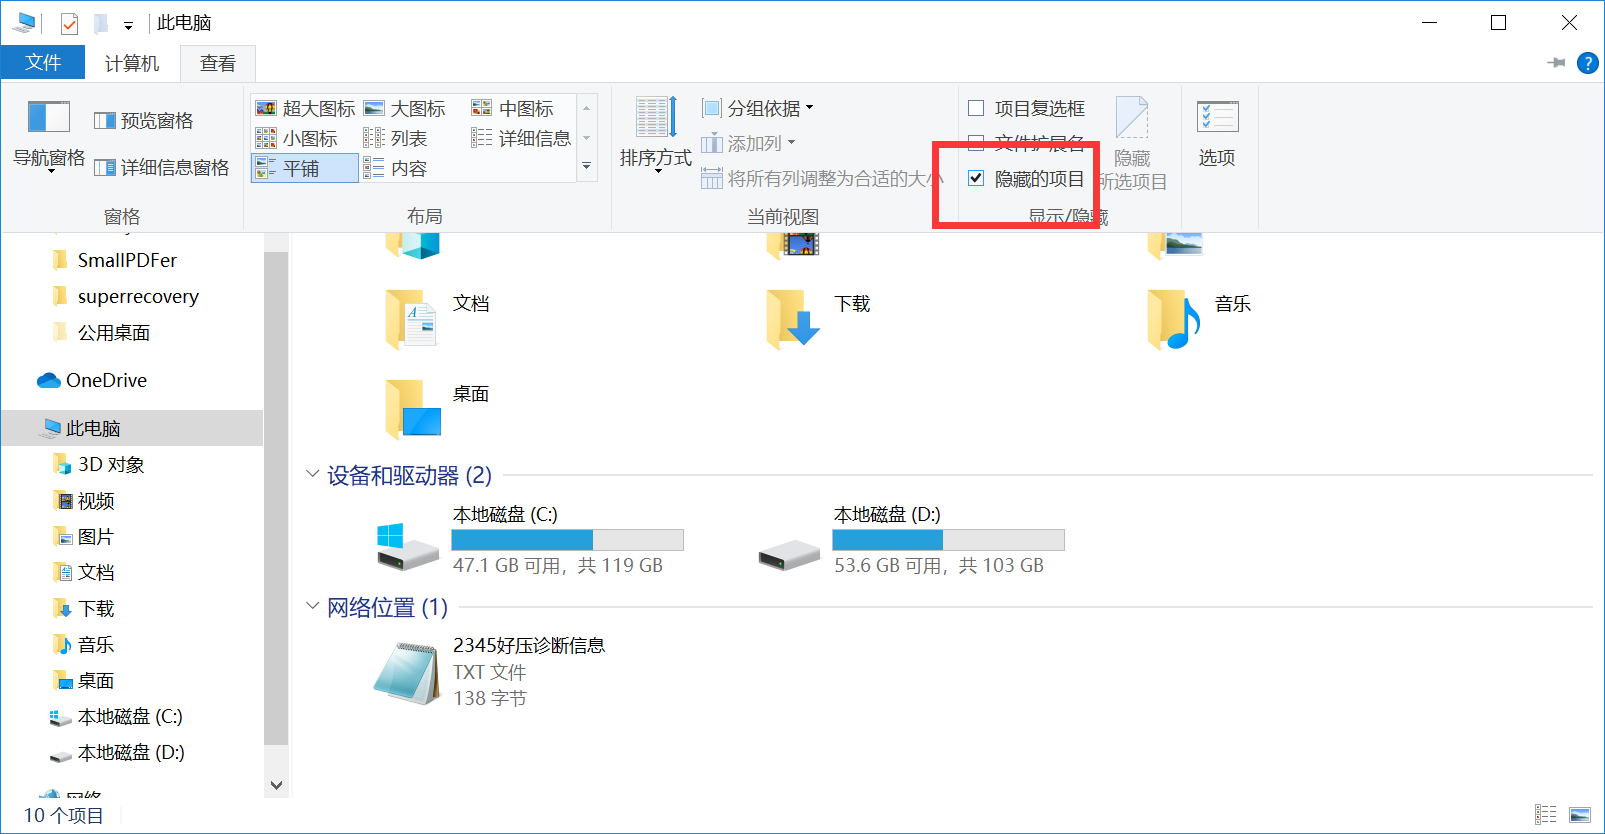The height and width of the screenshot is (834, 1605).
Task: Uncheck the hidden items (隐藏的项目) checkbox
Action: (x=976, y=178)
